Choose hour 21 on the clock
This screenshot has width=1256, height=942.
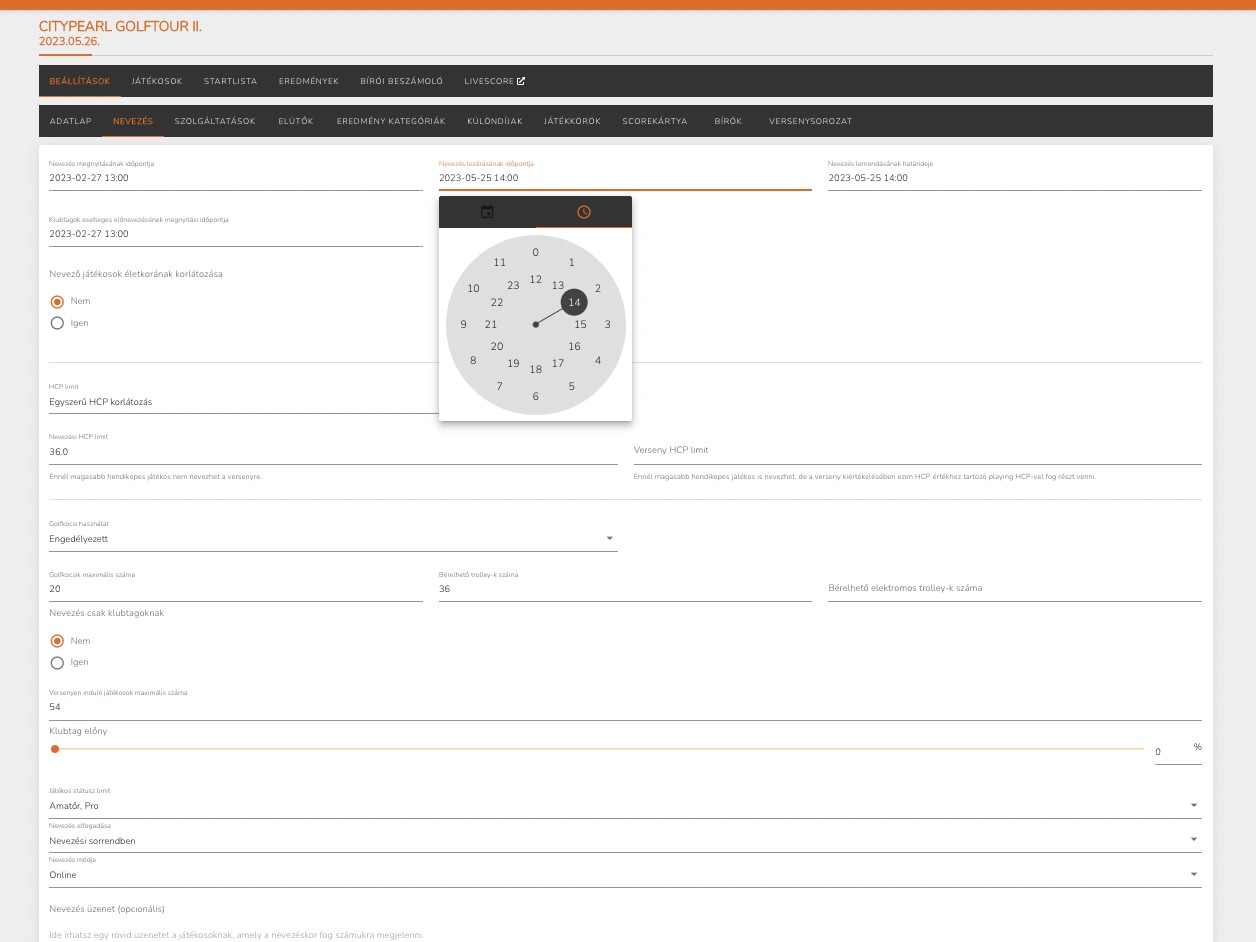pos(491,324)
